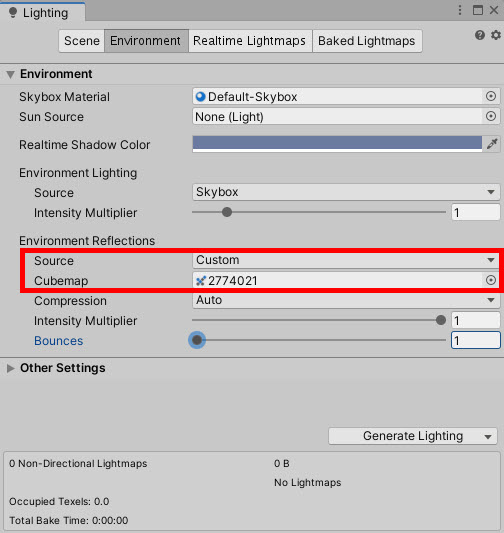Open Generate Lighting dropdown arrow
This screenshot has width=504, height=533.
click(488, 436)
